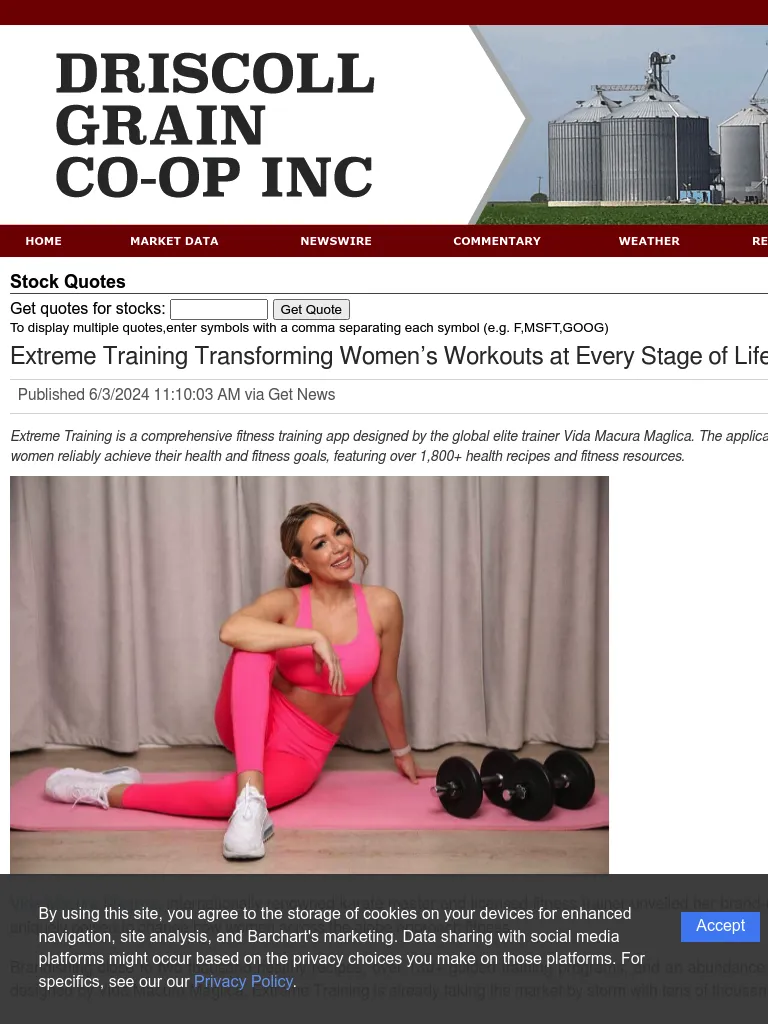Open the WEATHER menu item
This screenshot has width=768, height=1024.
click(x=649, y=241)
